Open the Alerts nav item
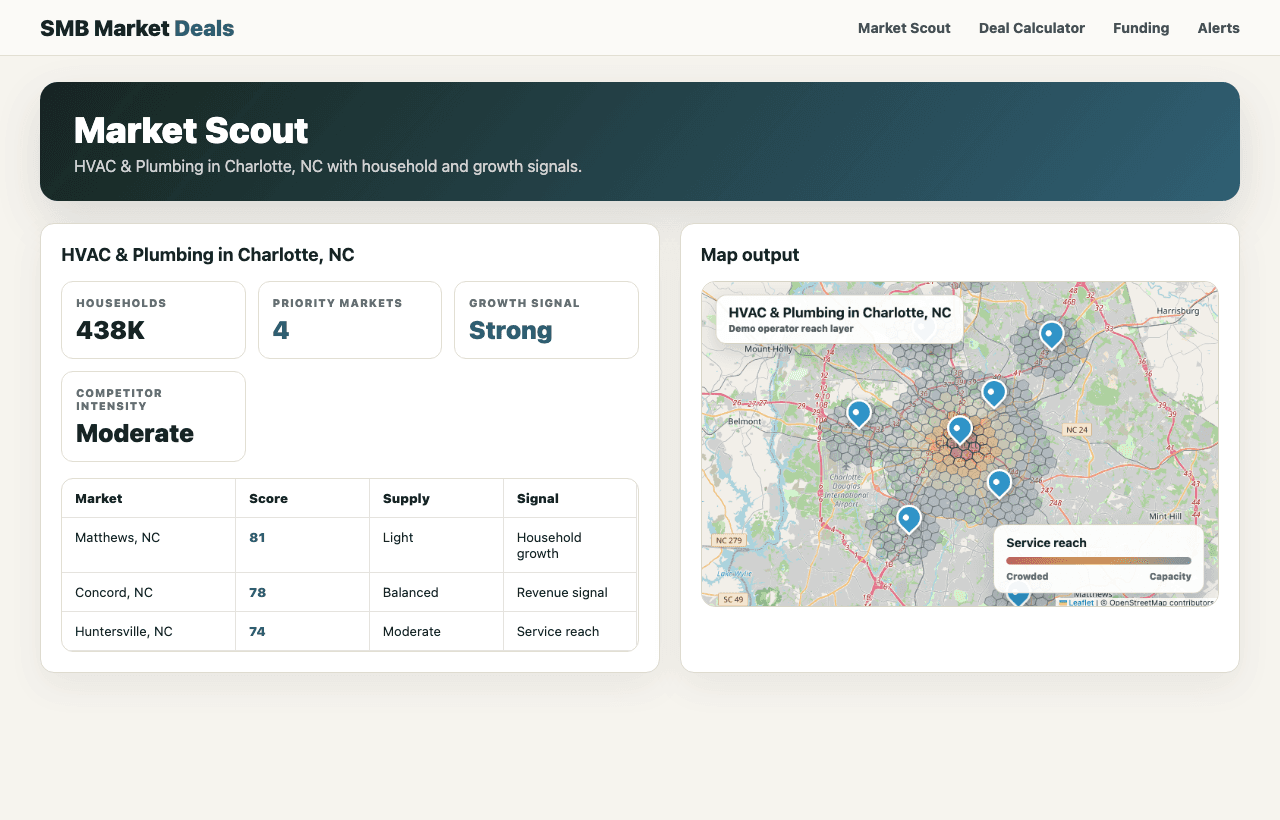Viewport: 1280px width, 820px height. [1219, 28]
